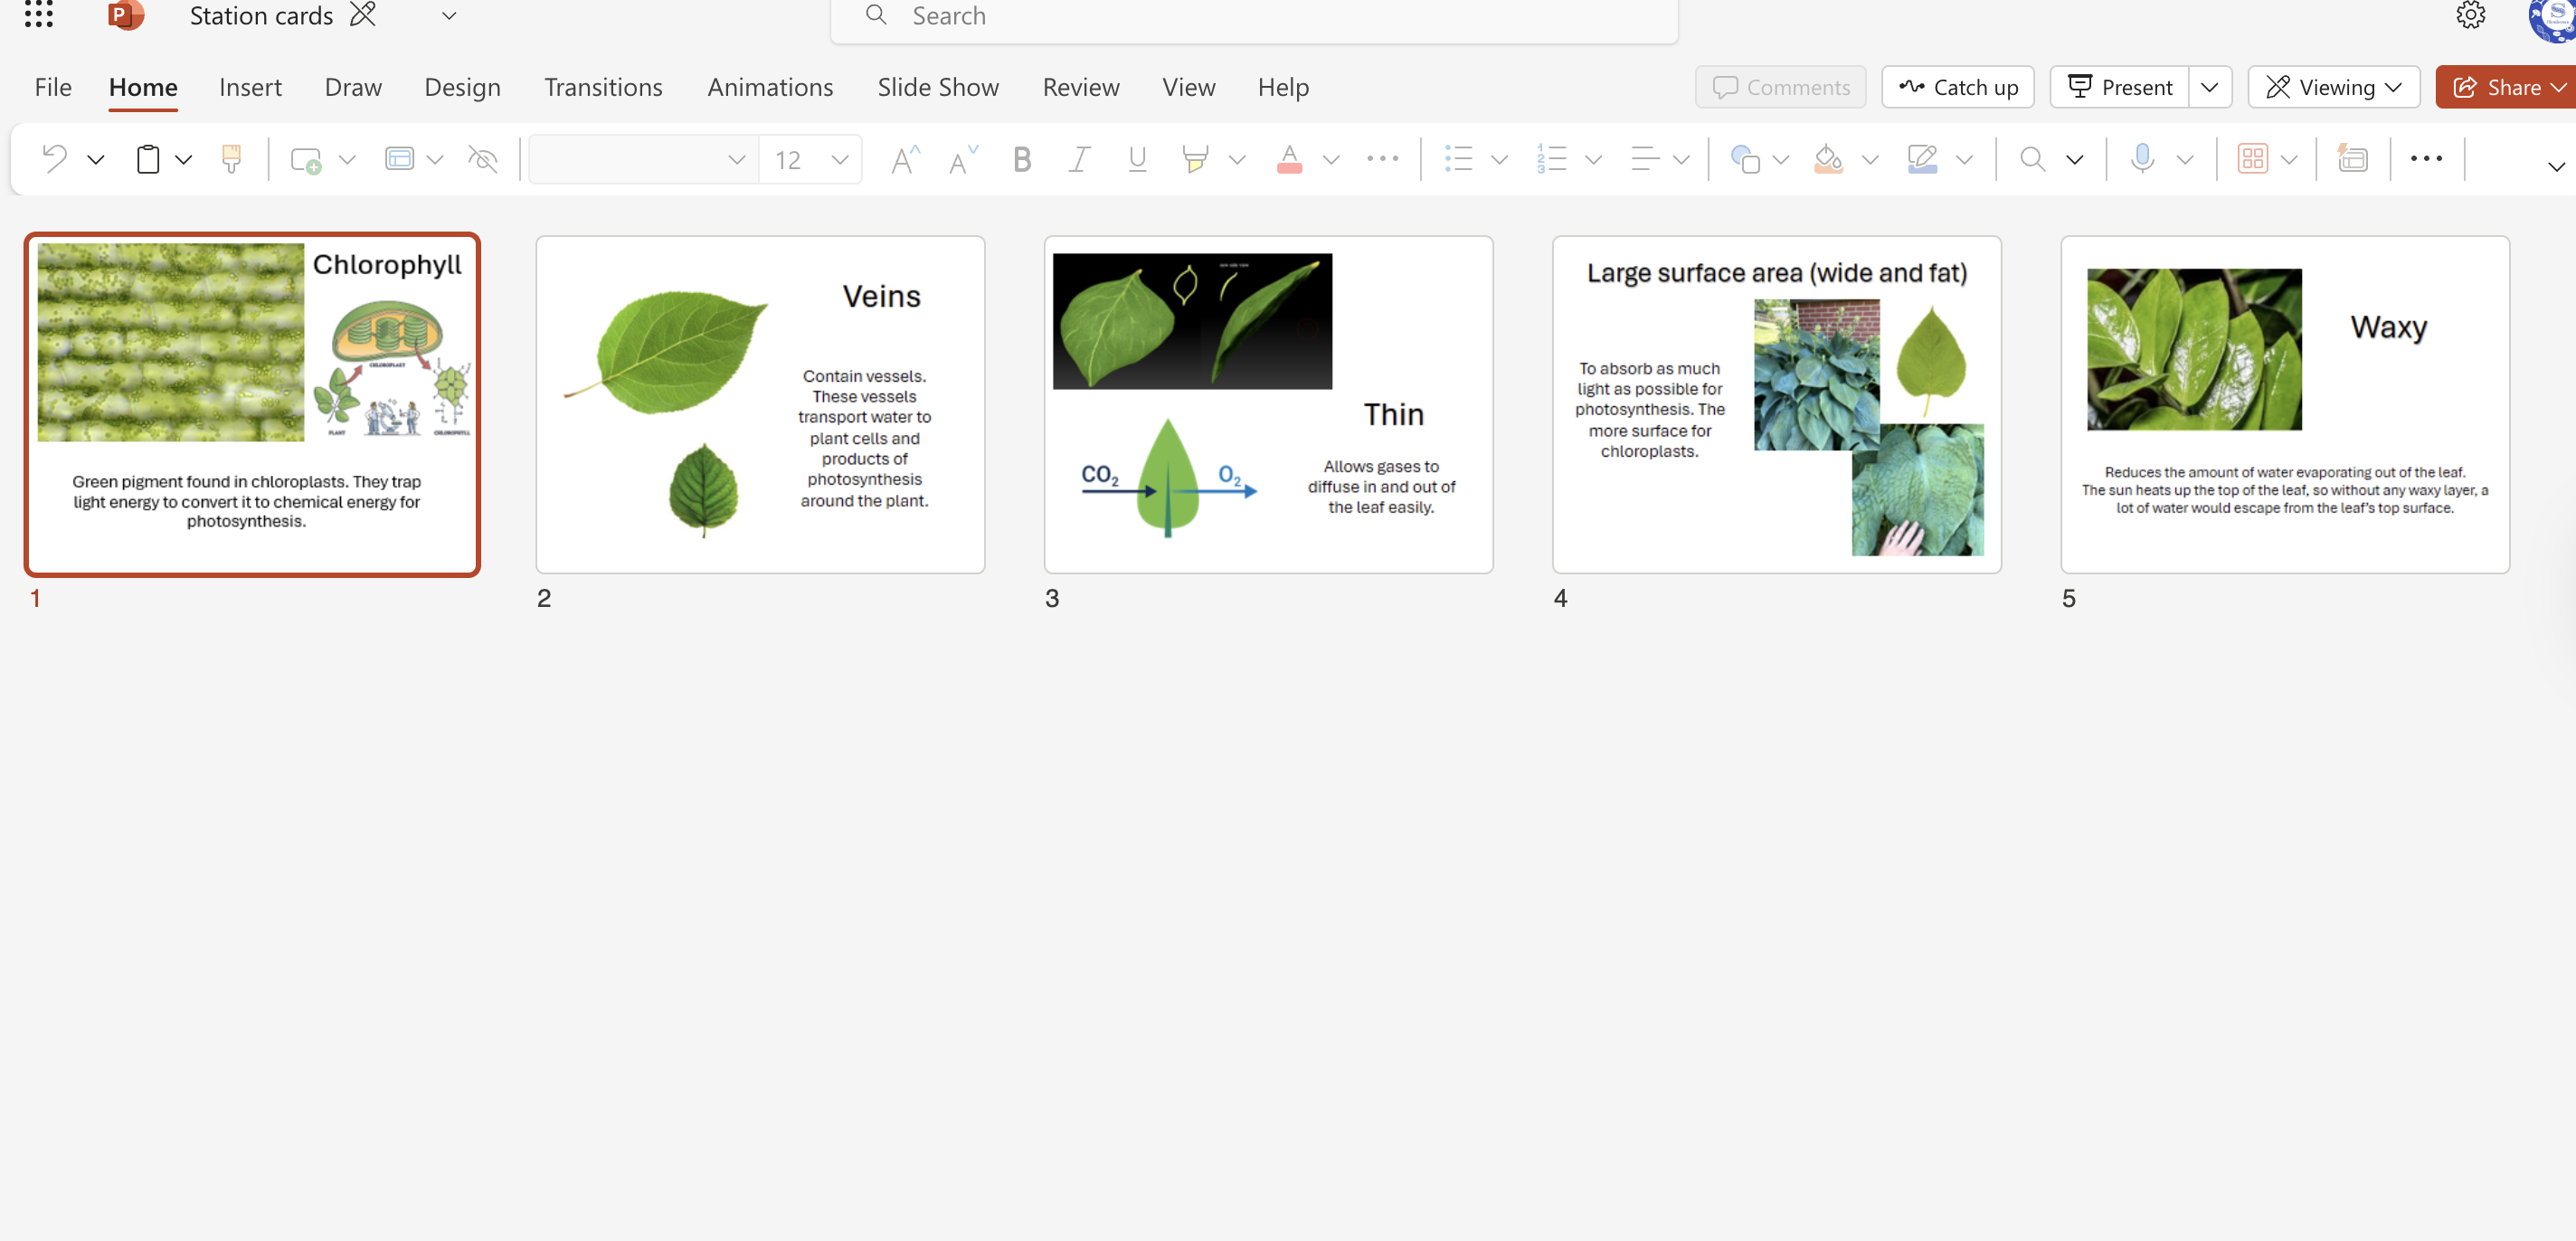Click the Present button

pyautogui.click(x=2120, y=87)
